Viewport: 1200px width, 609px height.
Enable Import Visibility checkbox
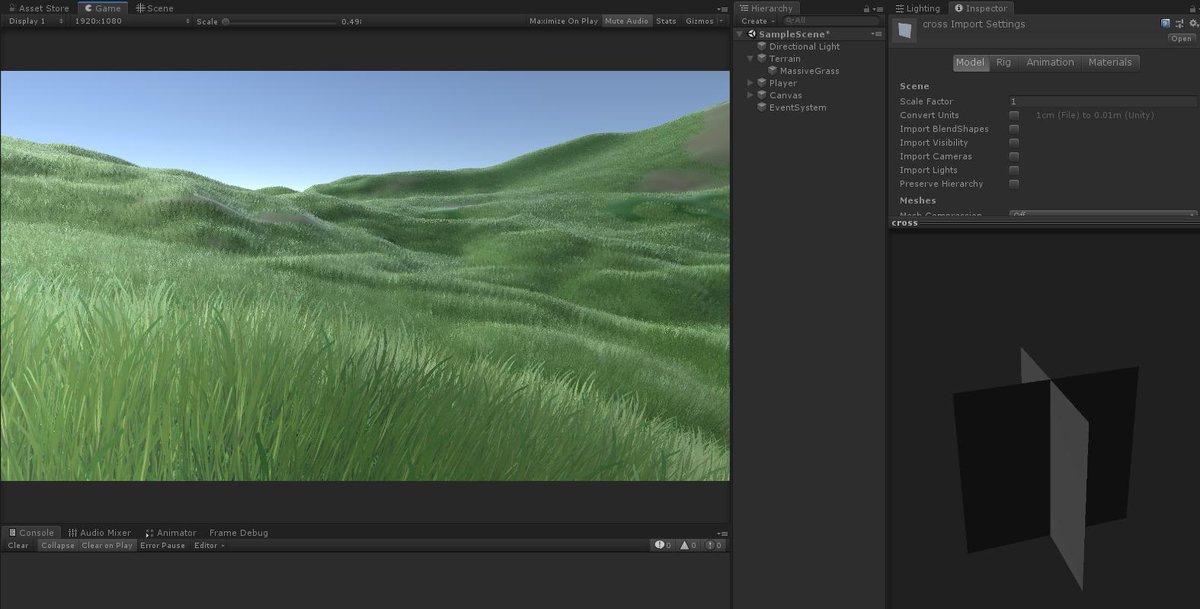[x=1014, y=142]
